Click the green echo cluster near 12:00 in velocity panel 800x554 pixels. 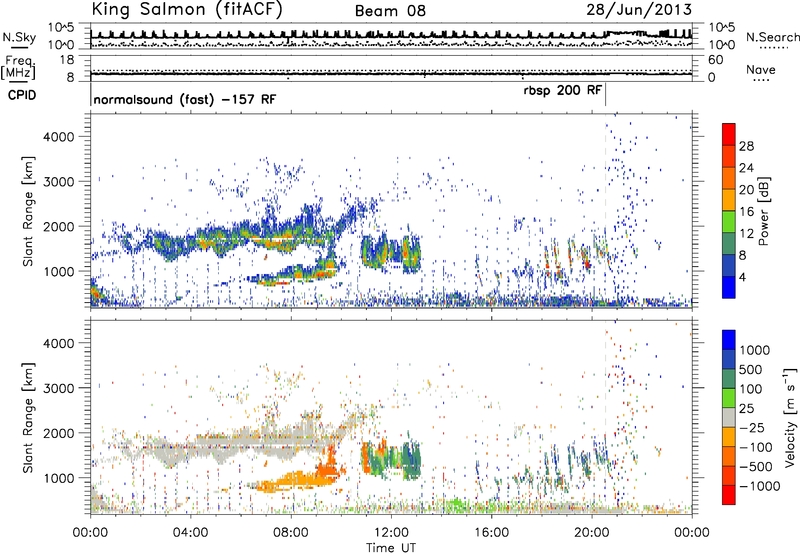click(x=392, y=460)
